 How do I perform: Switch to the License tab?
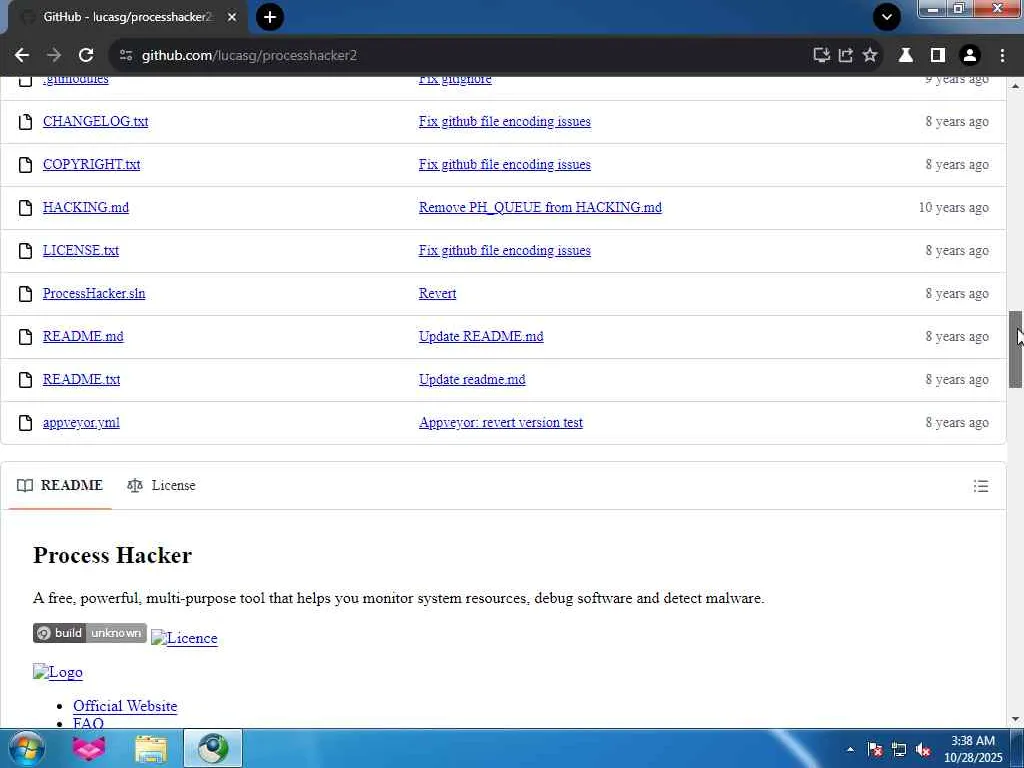tap(161, 486)
